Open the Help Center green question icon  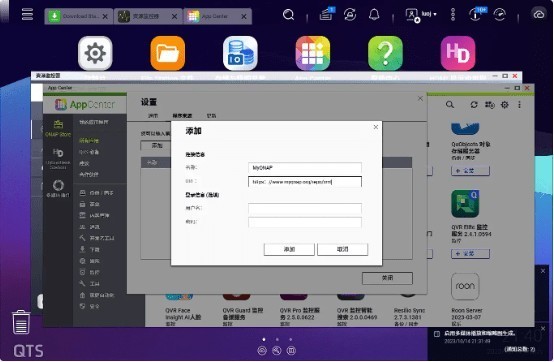tap(385, 53)
